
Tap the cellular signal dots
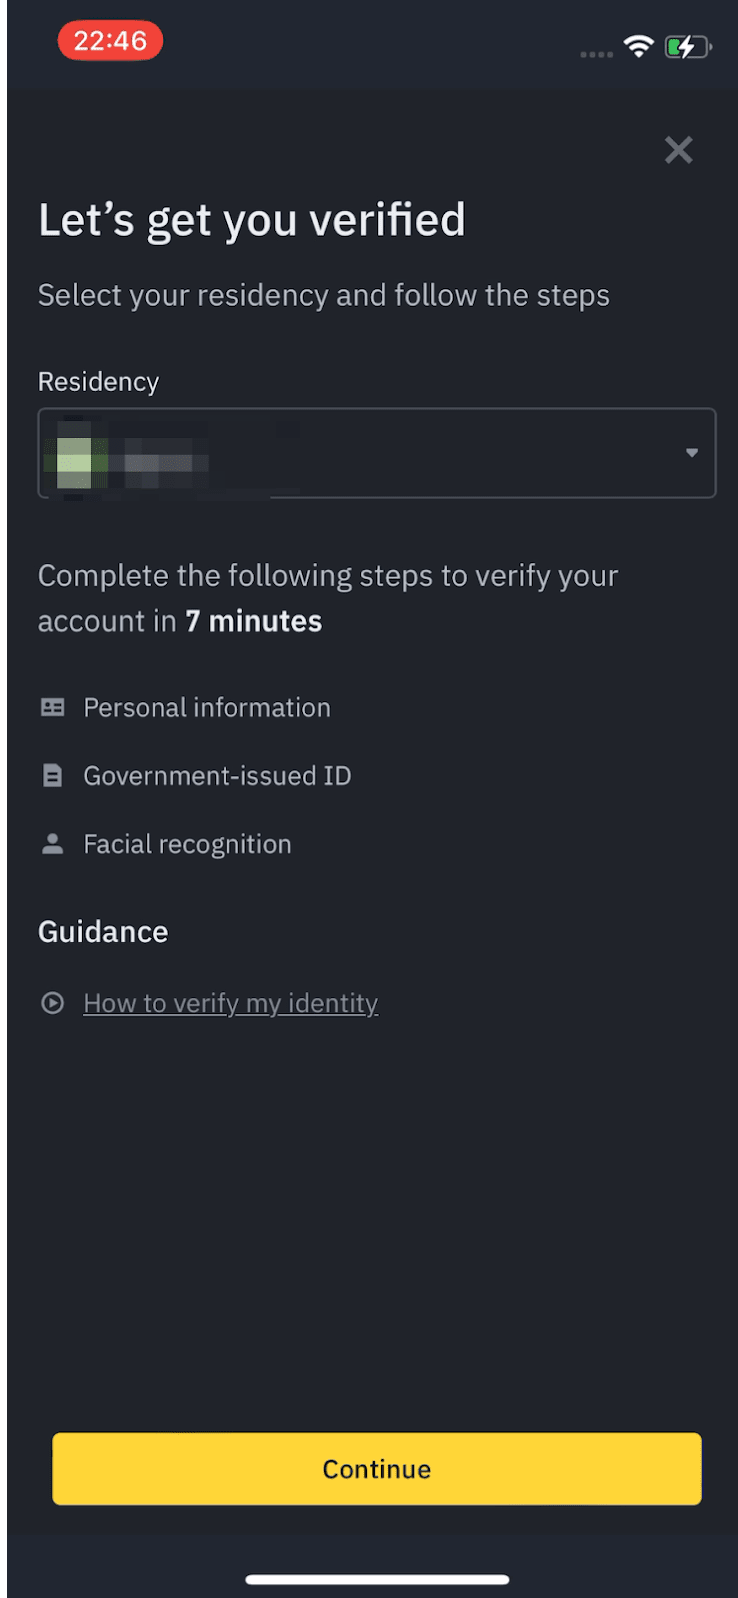(596, 54)
